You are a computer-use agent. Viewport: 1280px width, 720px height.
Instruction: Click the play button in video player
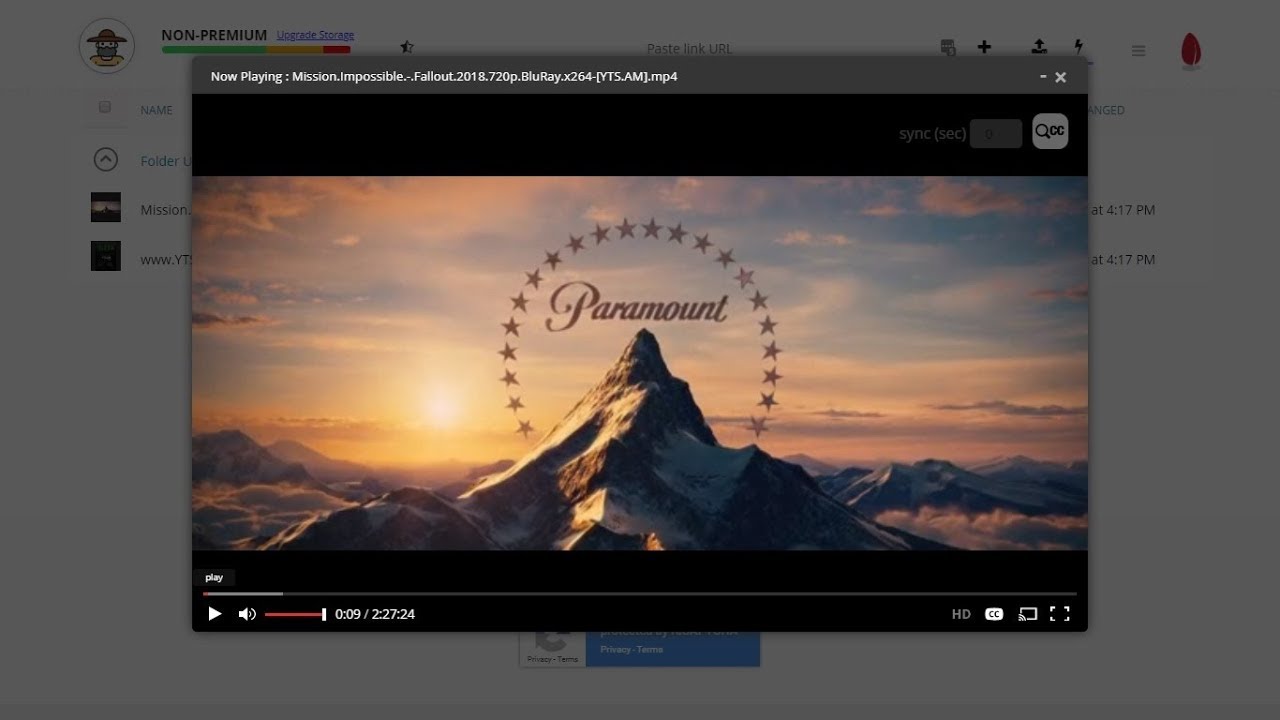(x=214, y=614)
